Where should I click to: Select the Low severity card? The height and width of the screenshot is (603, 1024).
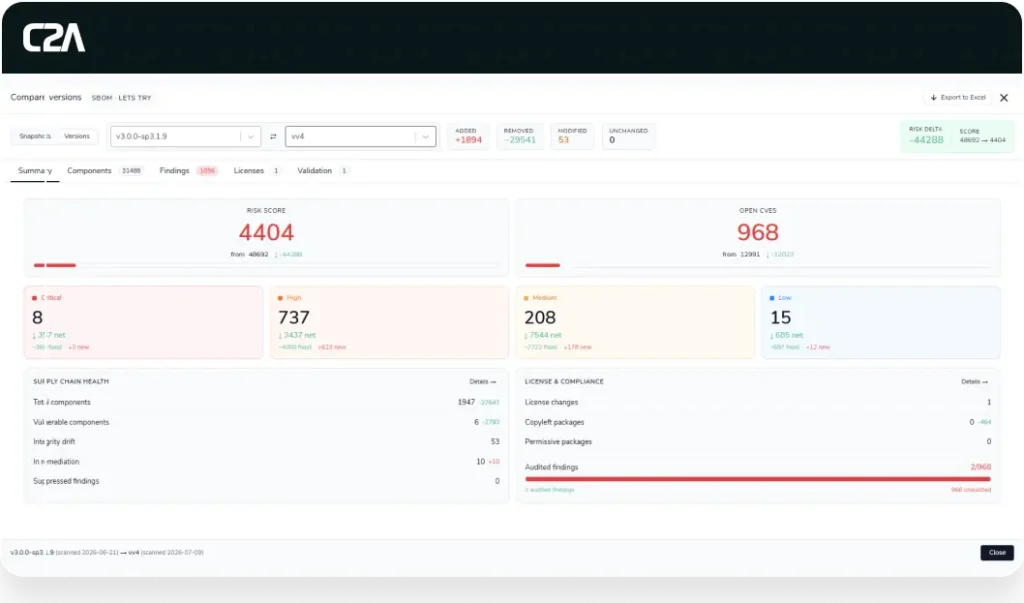coord(880,322)
